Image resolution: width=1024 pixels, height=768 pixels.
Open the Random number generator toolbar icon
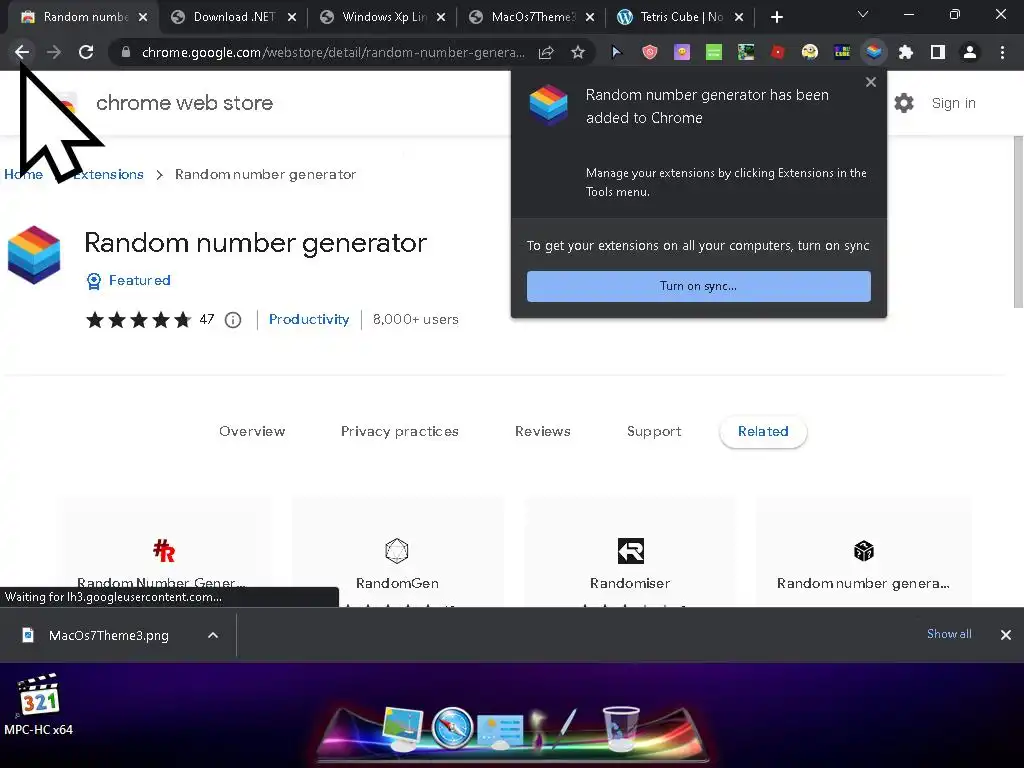[874, 52]
